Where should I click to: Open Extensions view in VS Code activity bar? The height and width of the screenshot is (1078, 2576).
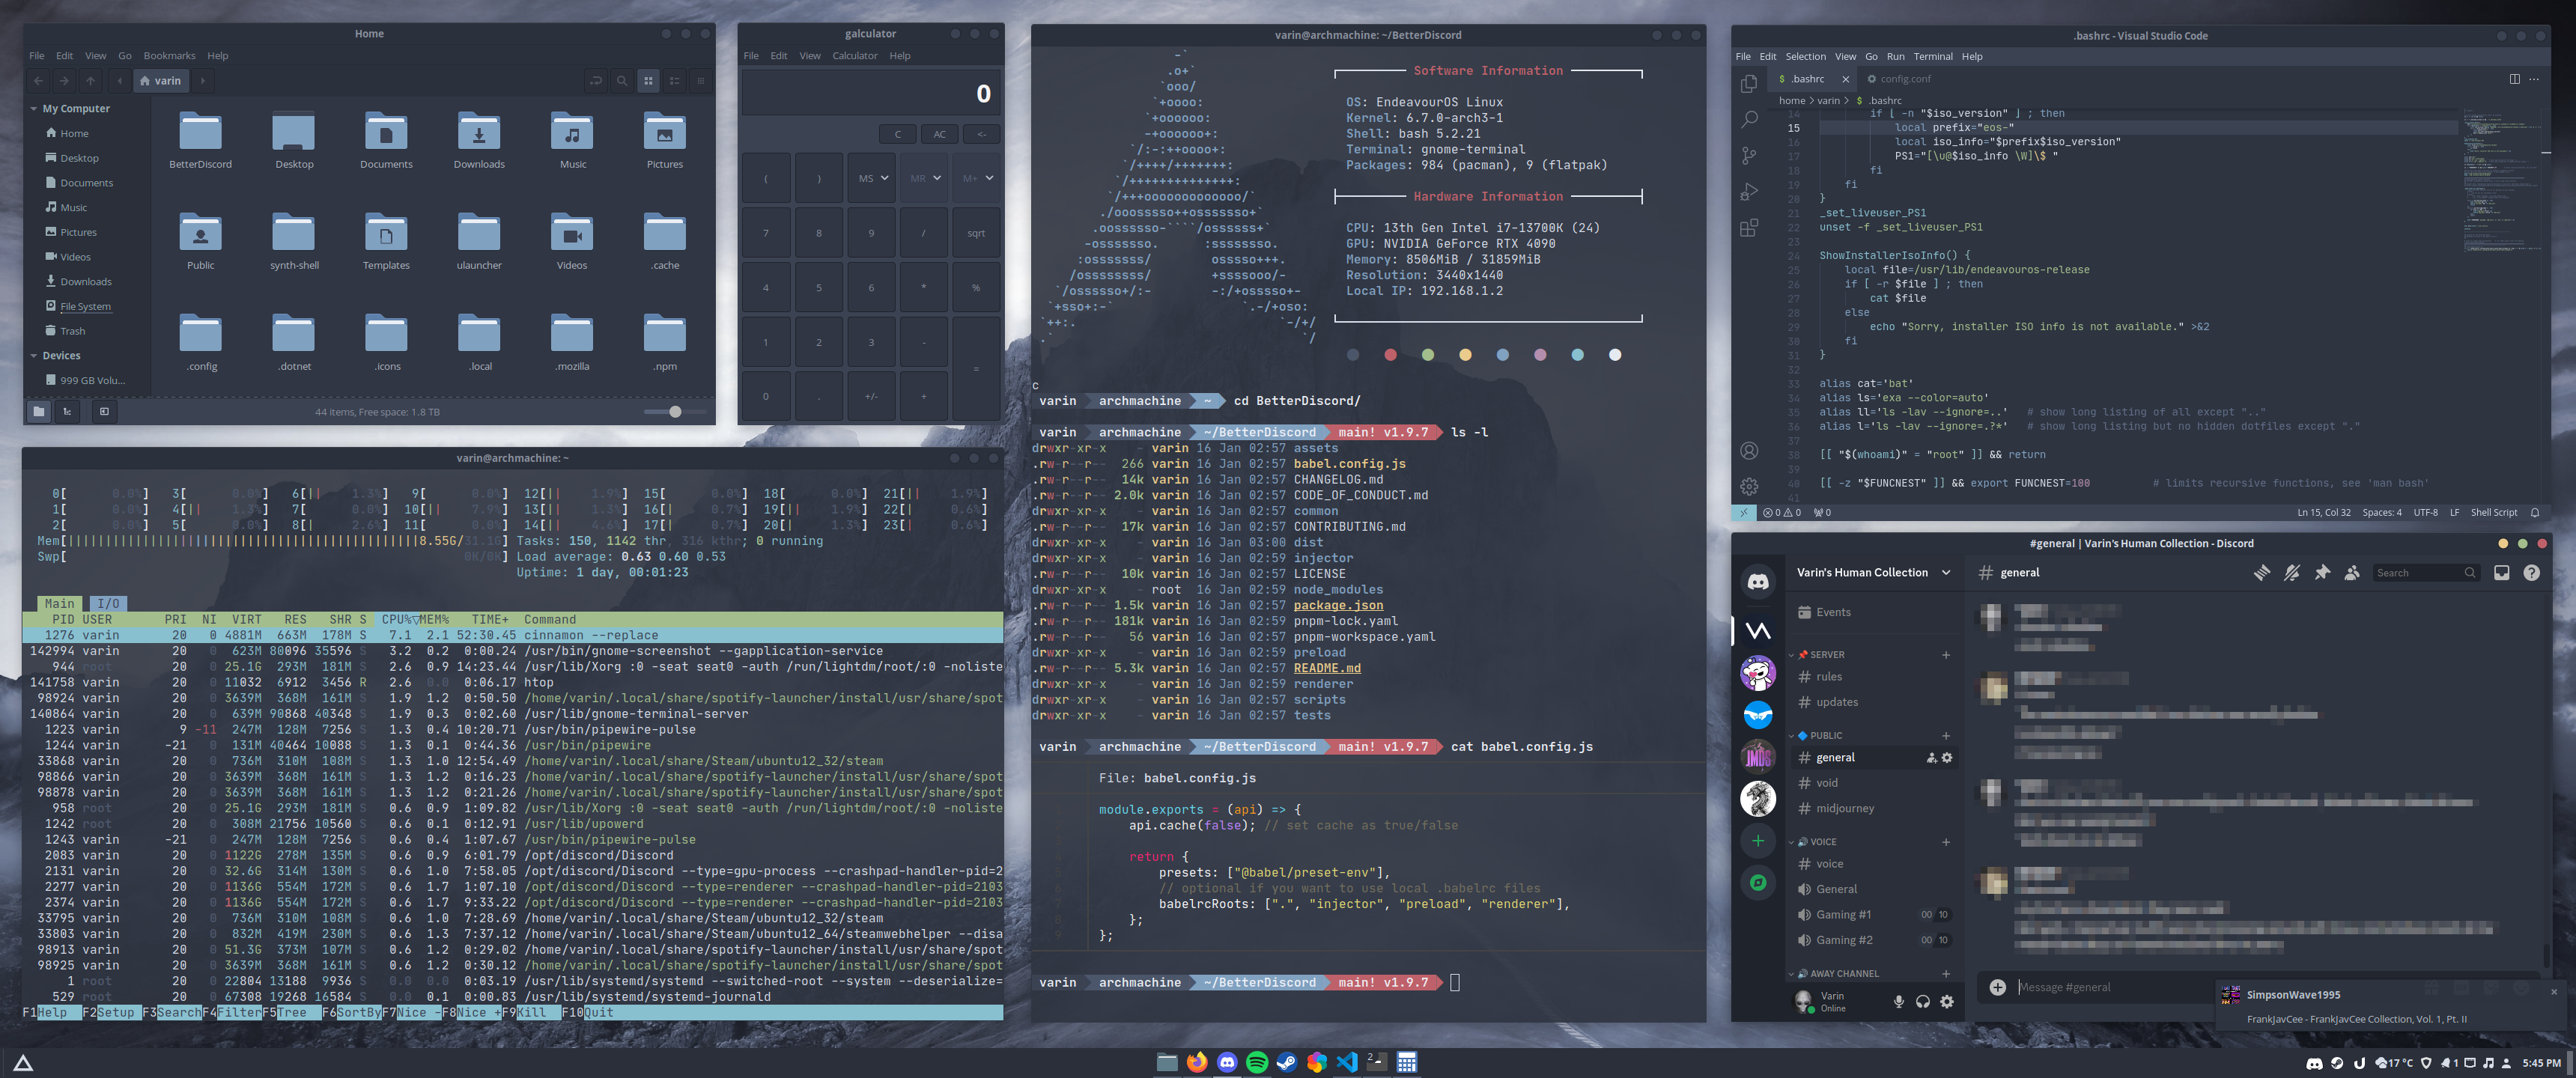(x=1748, y=228)
